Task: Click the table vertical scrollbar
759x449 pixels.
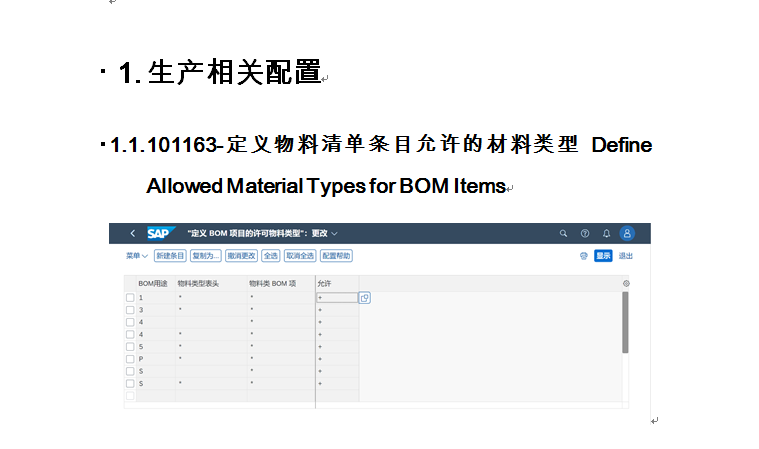Action: (625, 322)
